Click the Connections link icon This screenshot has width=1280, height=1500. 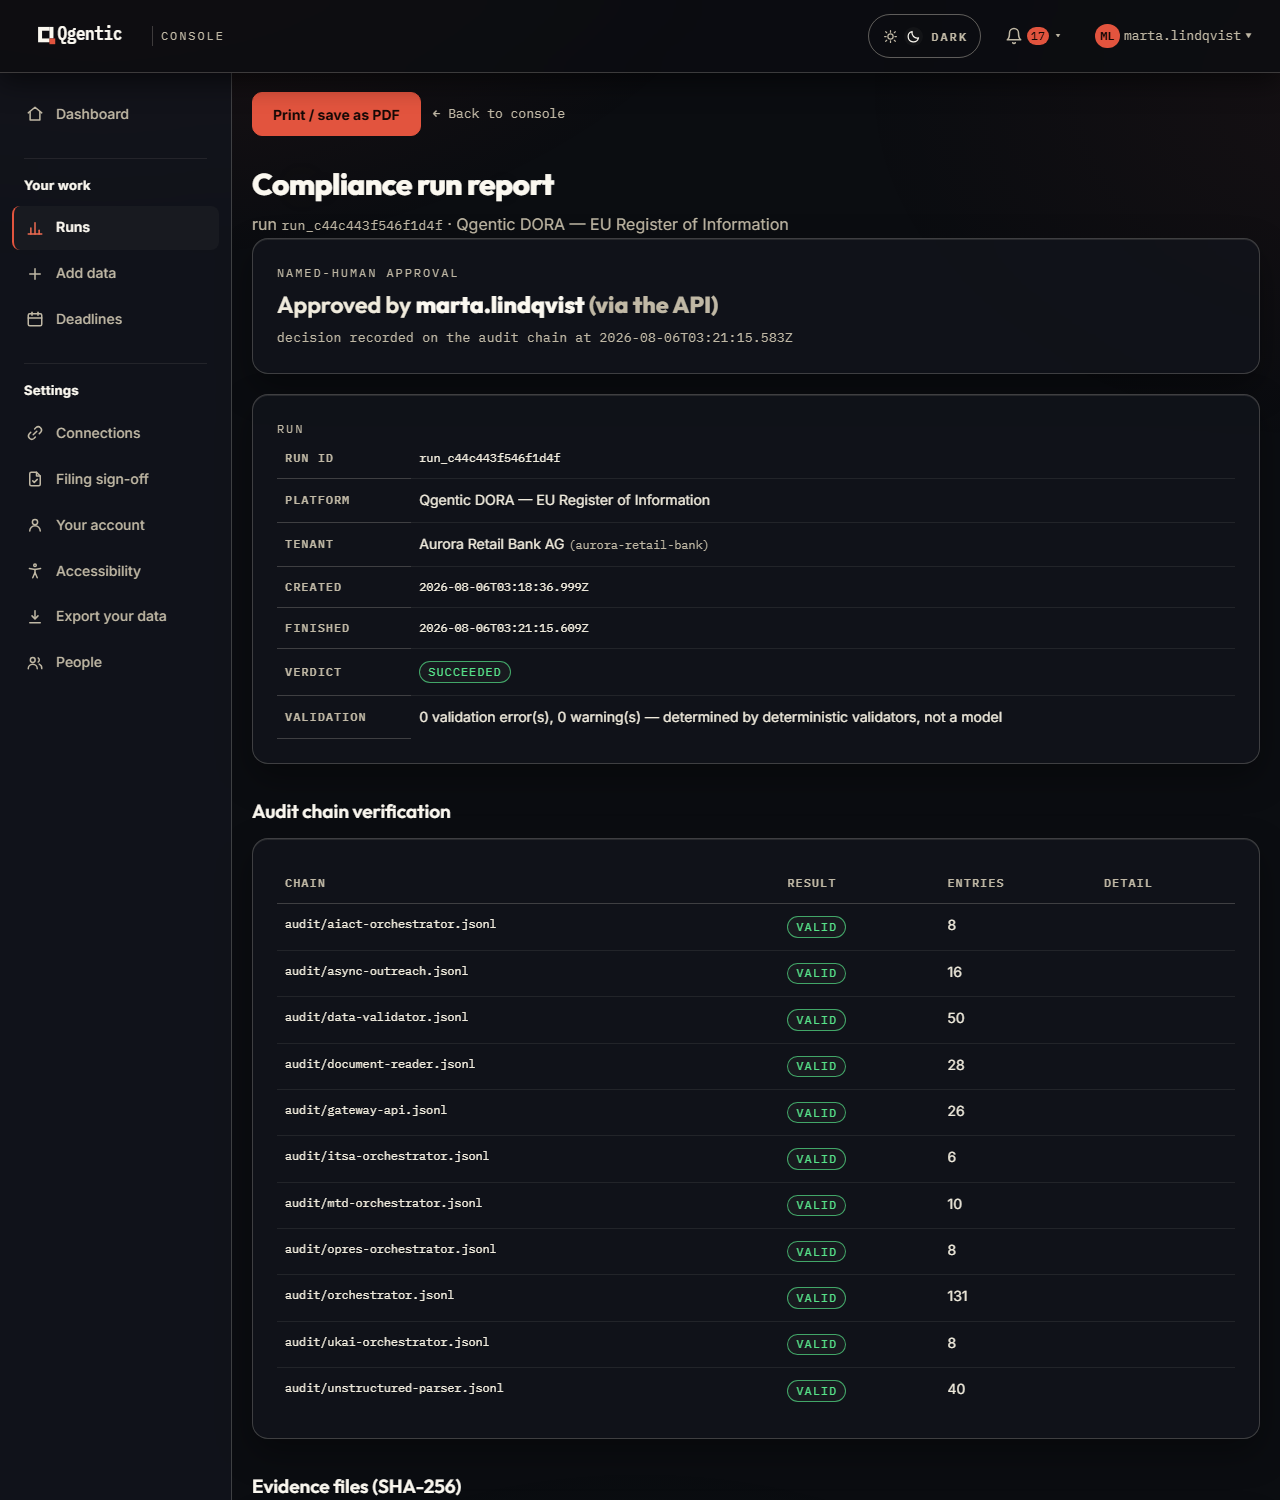(x=35, y=433)
